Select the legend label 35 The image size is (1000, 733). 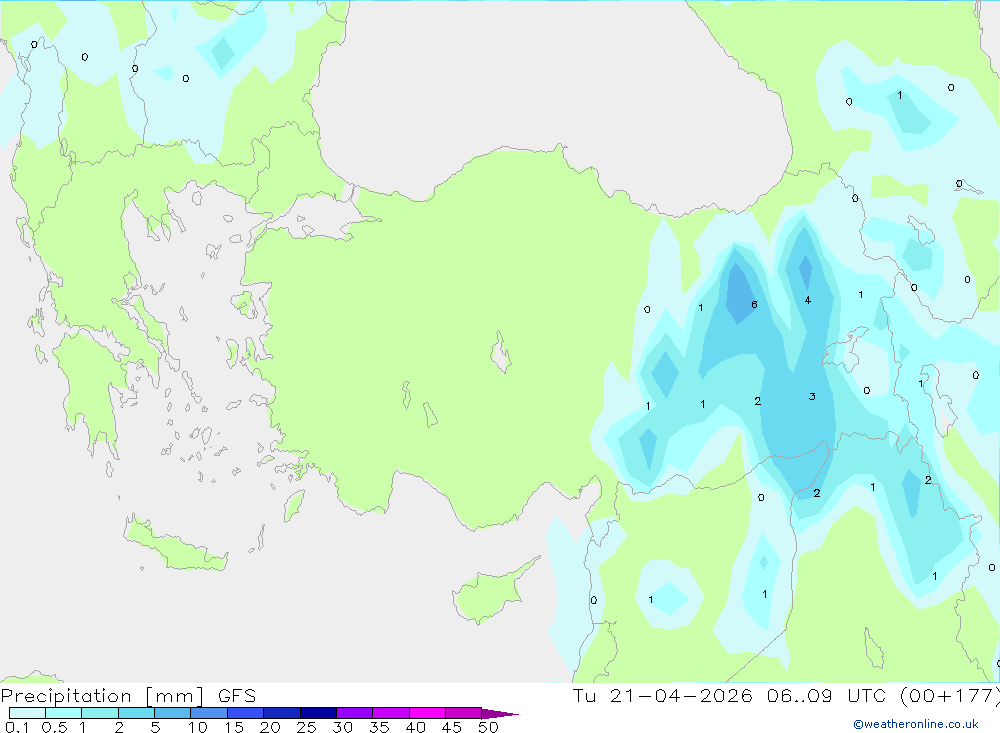click(x=379, y=727)
